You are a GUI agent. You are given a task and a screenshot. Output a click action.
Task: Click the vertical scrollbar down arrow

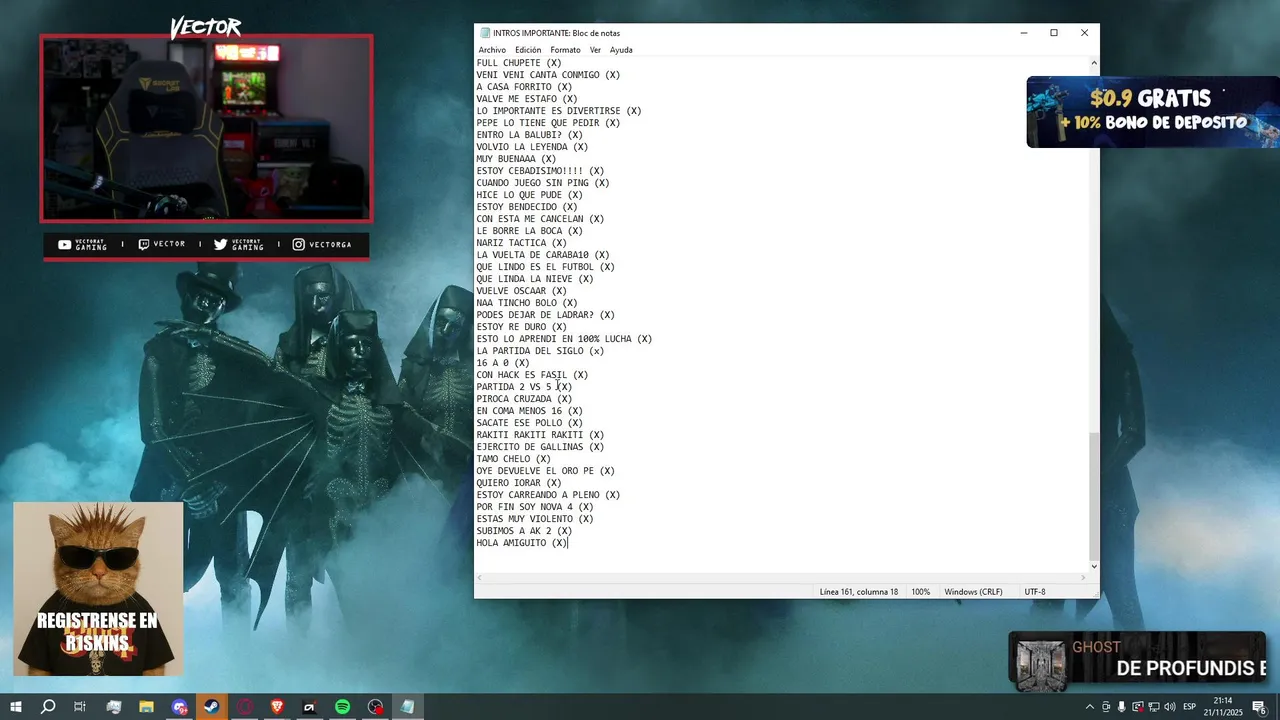click(x=1093, y=566)
